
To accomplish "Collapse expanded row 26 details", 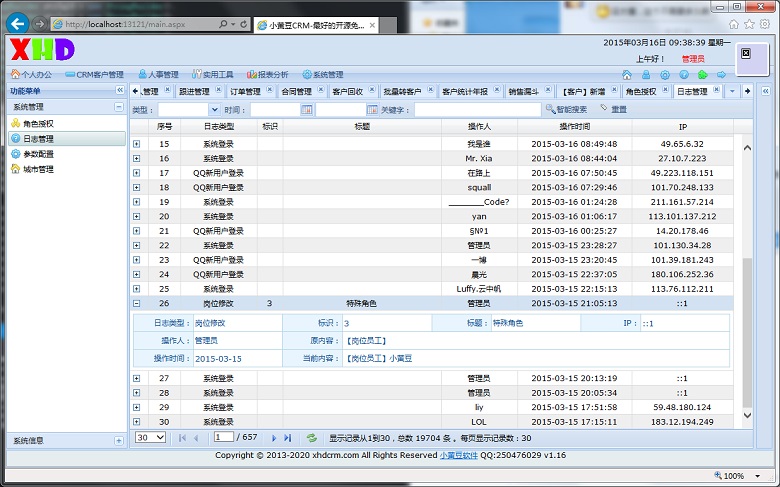I will [x=137, y=303].
